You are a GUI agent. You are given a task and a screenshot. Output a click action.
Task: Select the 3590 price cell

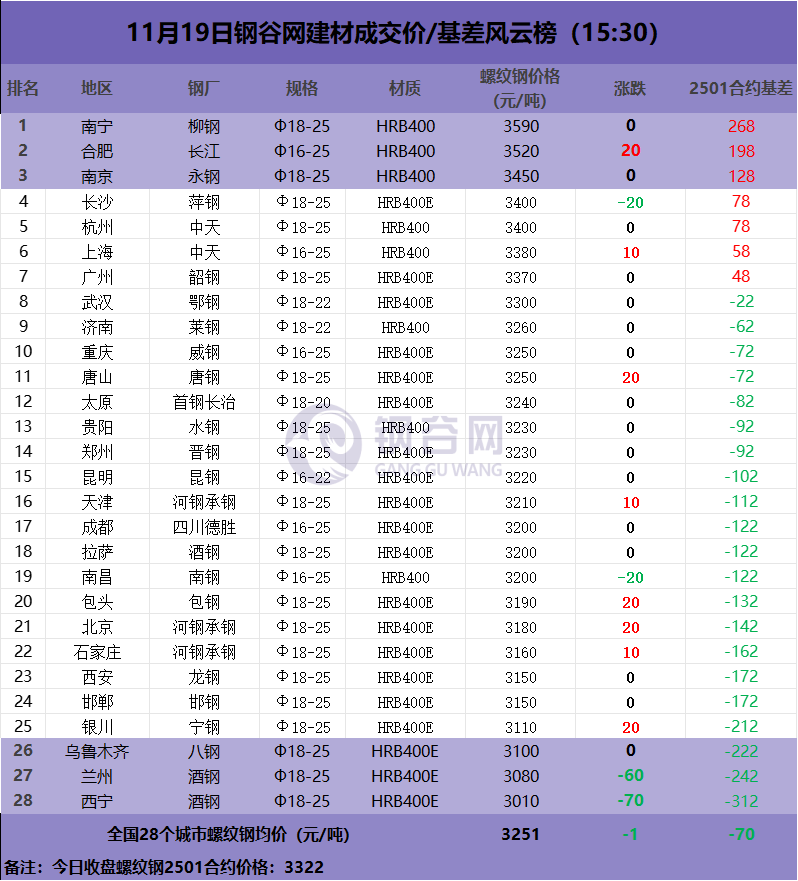pos(520,126)
